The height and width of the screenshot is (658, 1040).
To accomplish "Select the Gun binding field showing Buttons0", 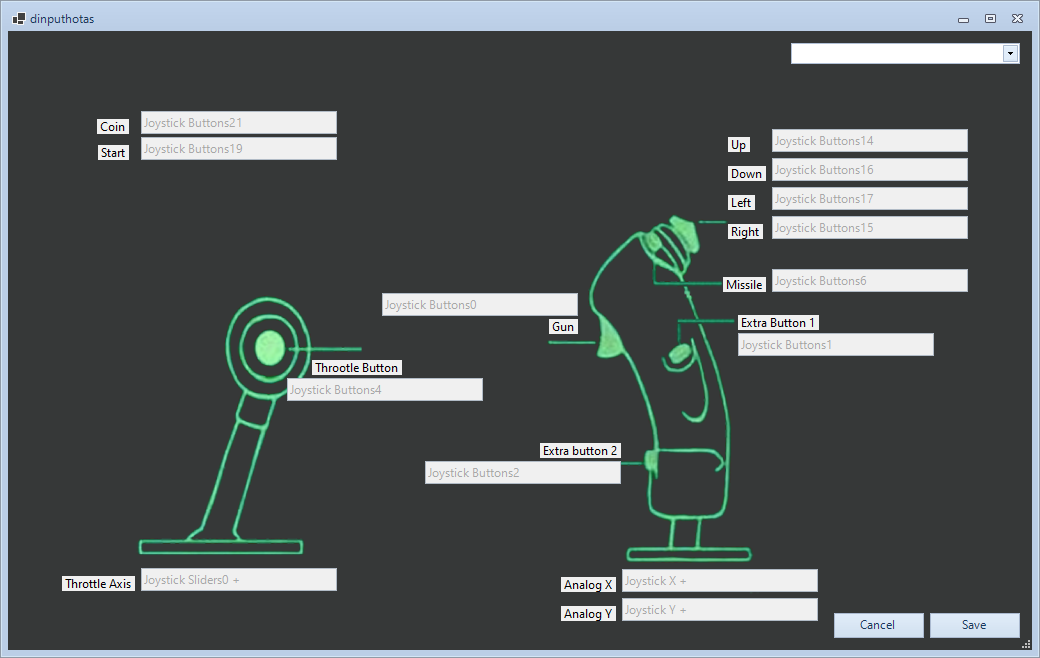I will [480, 304].
